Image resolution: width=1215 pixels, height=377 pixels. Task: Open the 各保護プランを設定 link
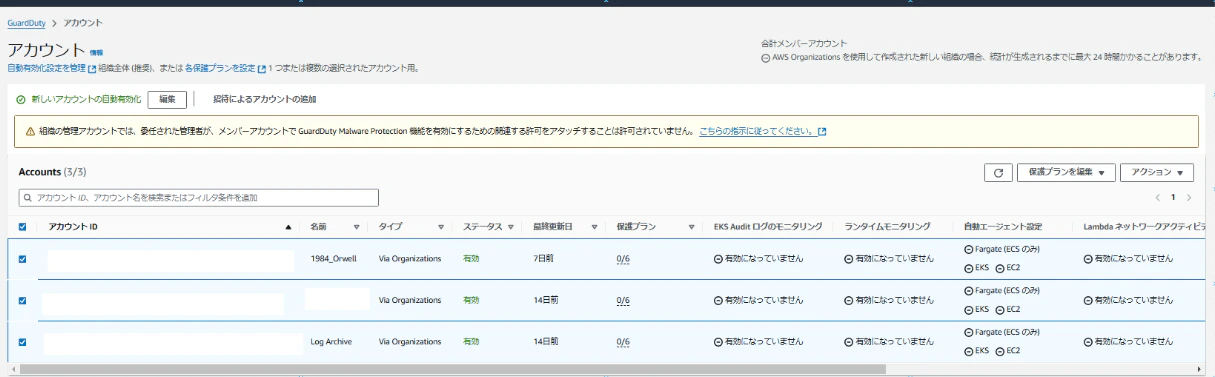(x=220, y=69)
